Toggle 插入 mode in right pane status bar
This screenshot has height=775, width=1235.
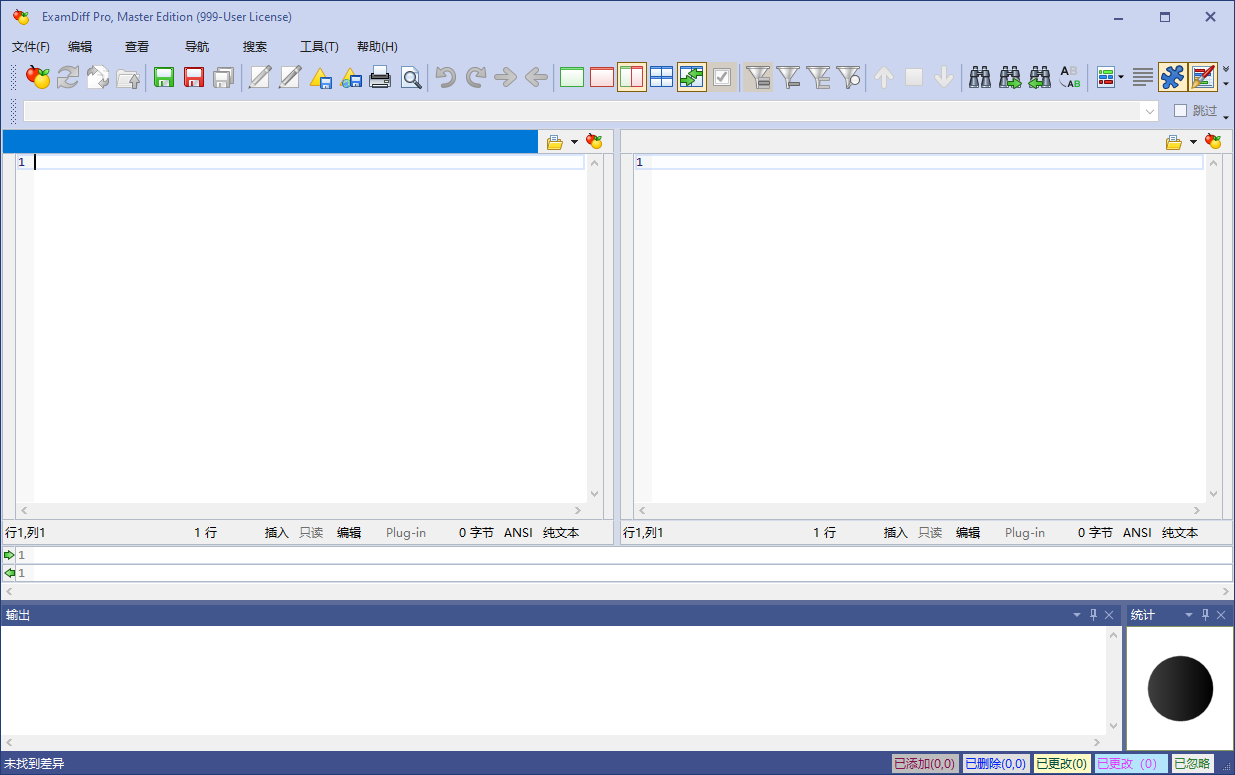(x=896, y=533)
